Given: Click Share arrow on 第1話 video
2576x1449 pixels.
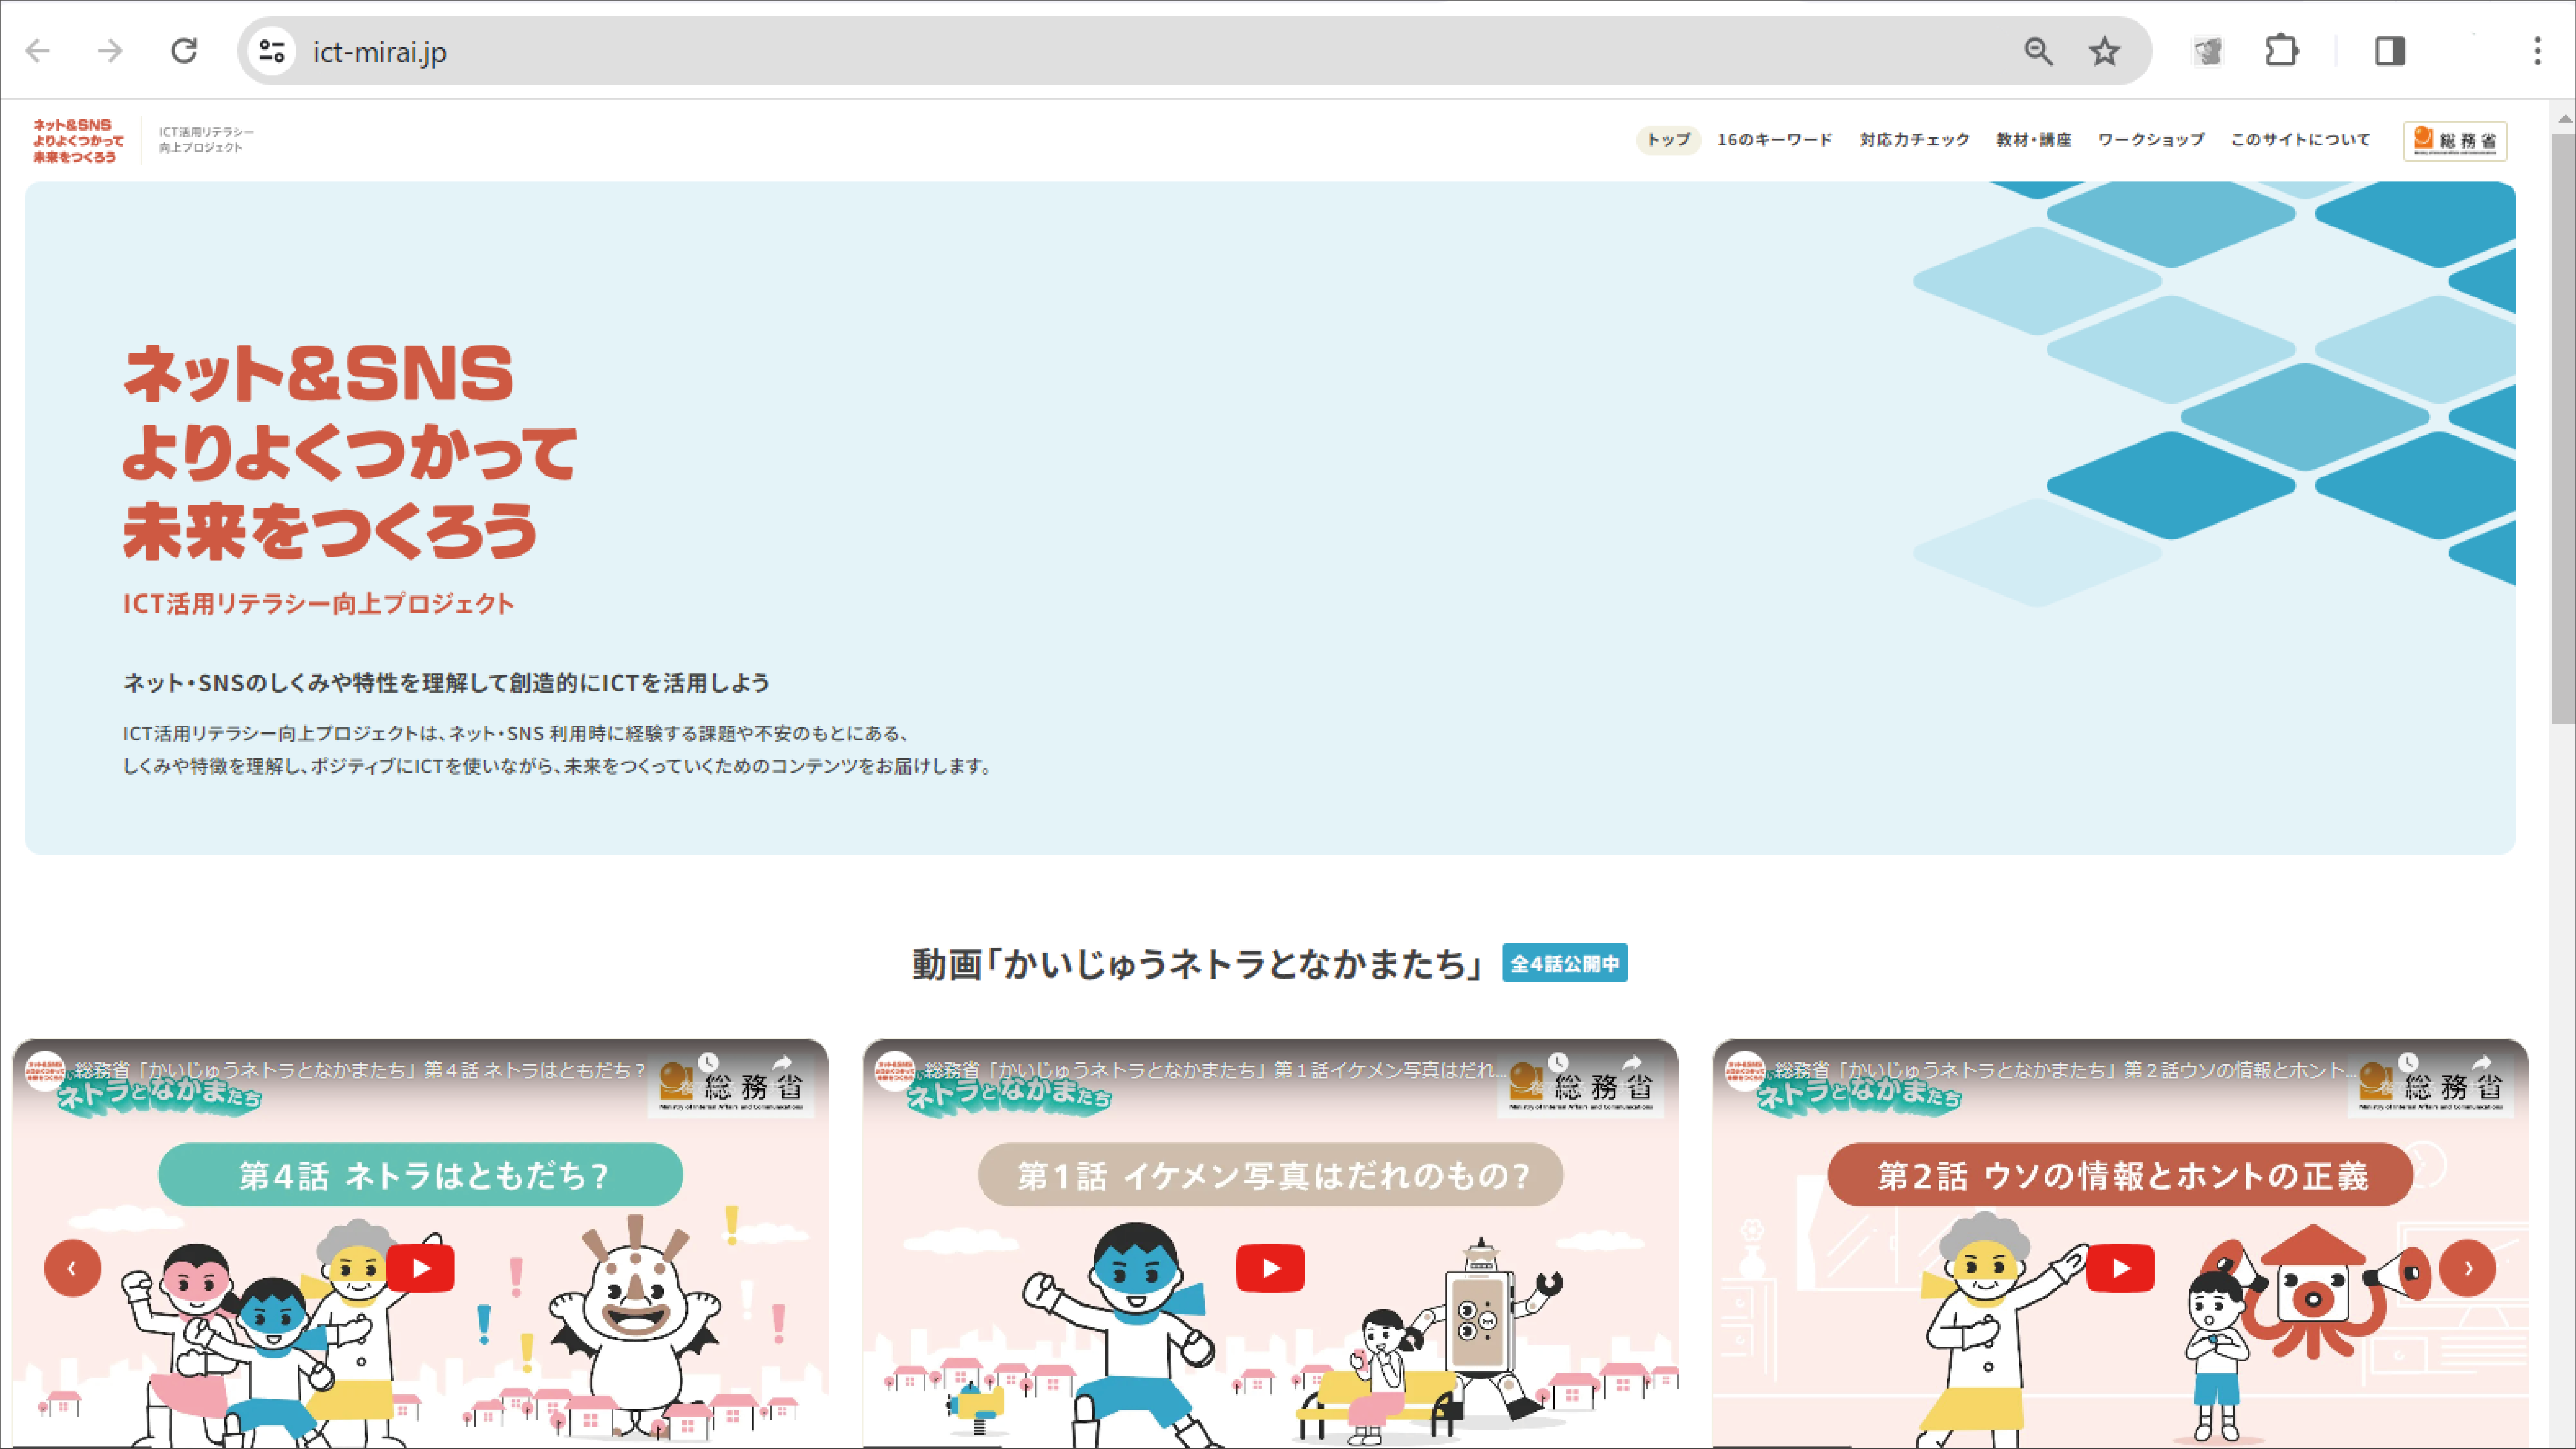Looking at the screenshot, I should 1632,1062.
